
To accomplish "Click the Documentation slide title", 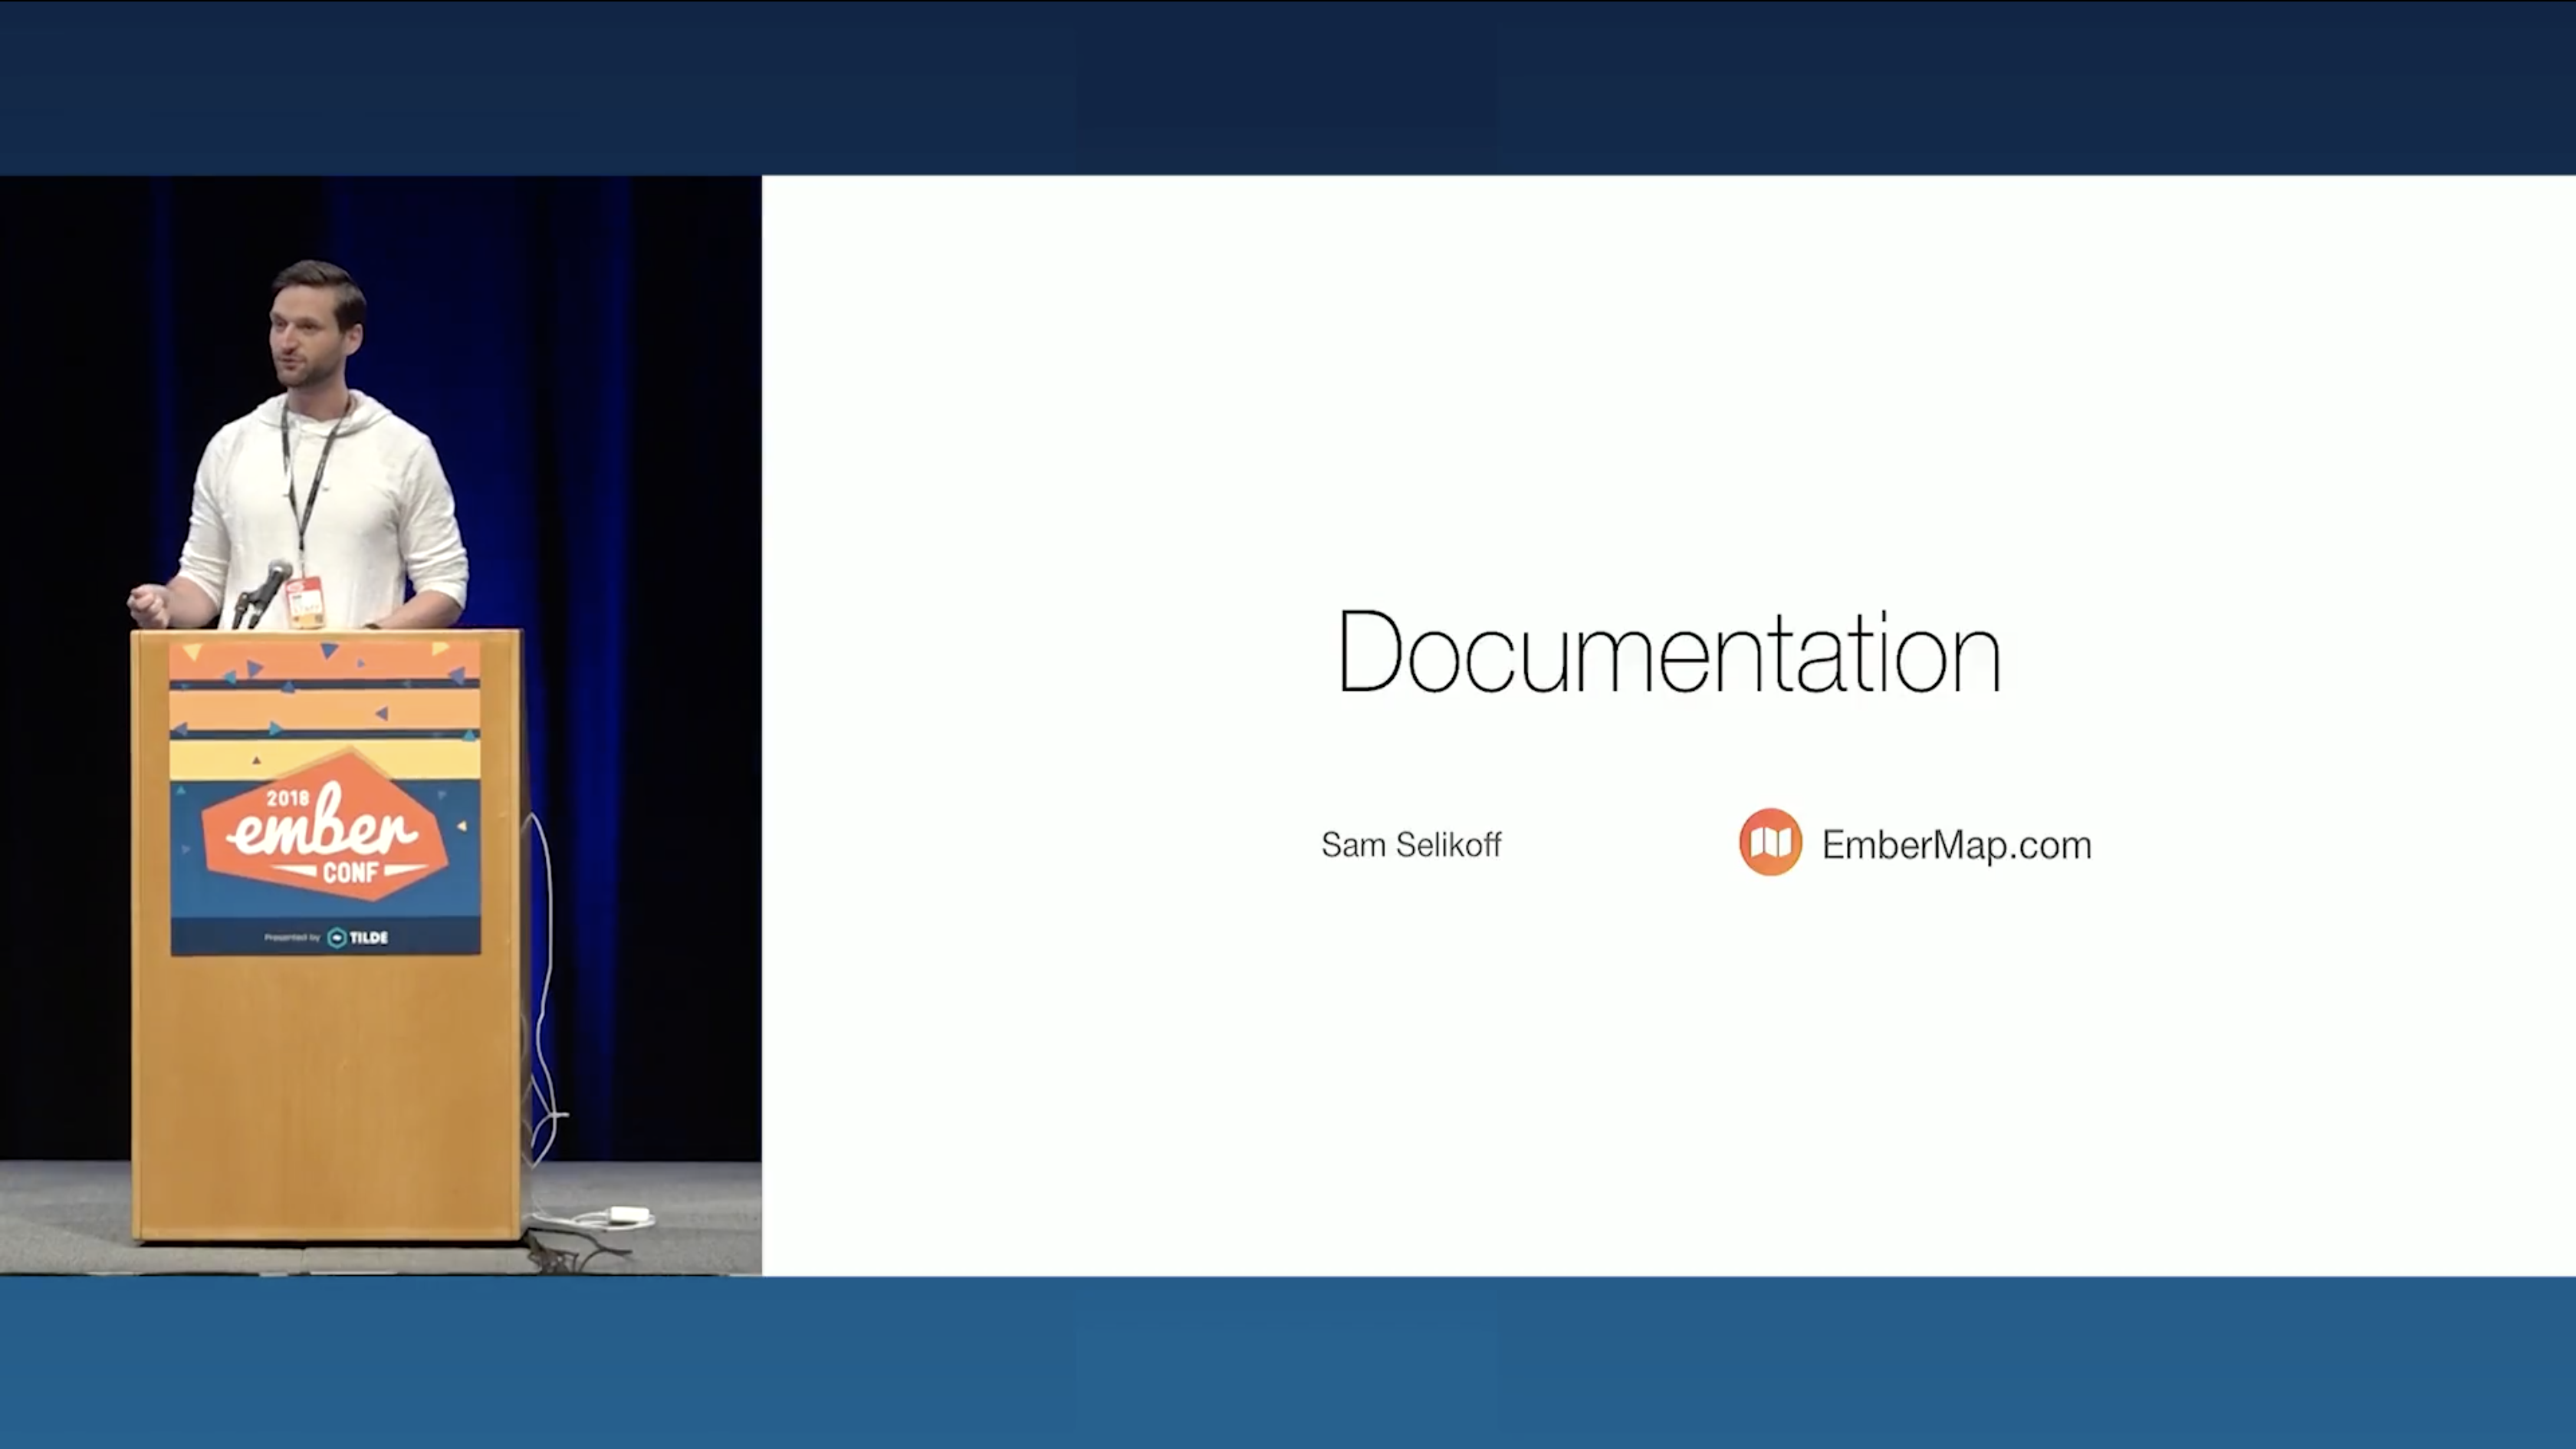I will pyautogui.click(x=1668, y=653).
